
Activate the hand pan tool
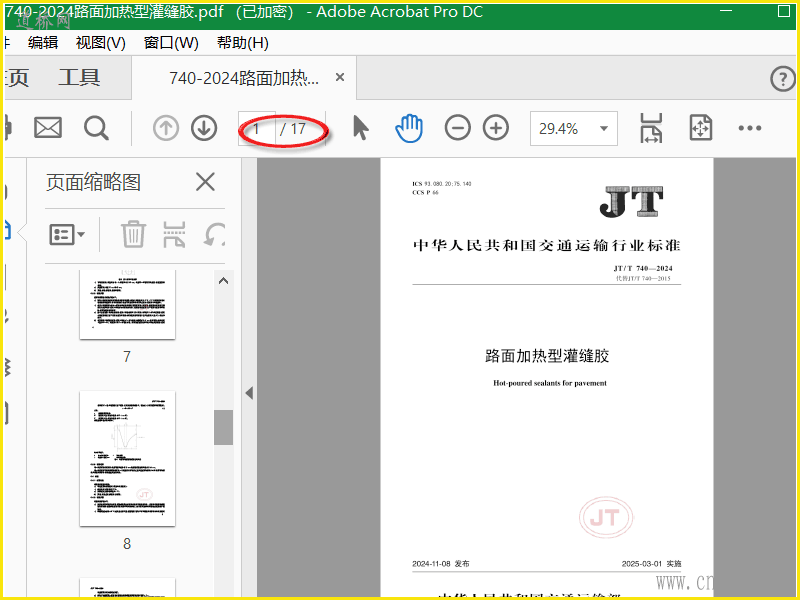[x=409, y=128]
